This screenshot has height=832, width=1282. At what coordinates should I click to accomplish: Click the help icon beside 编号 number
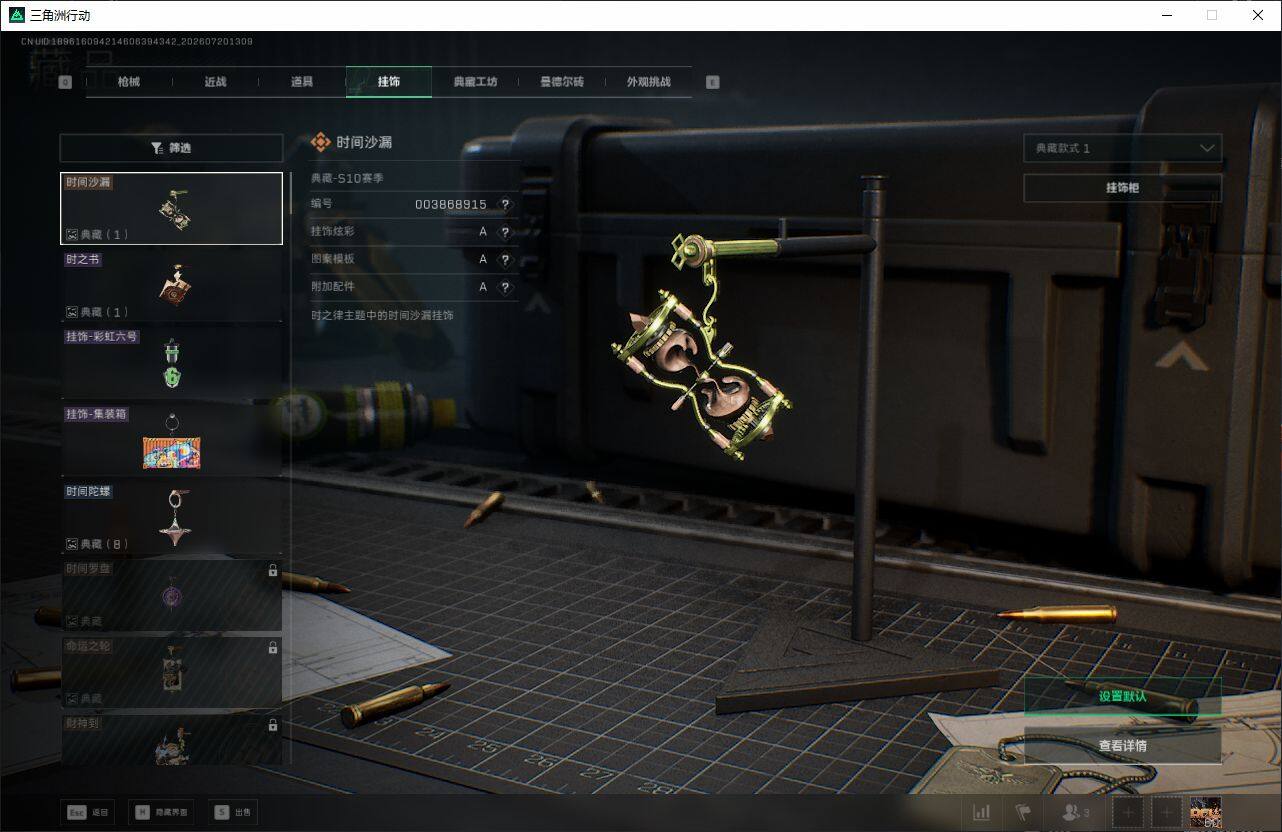pos(505,204)
